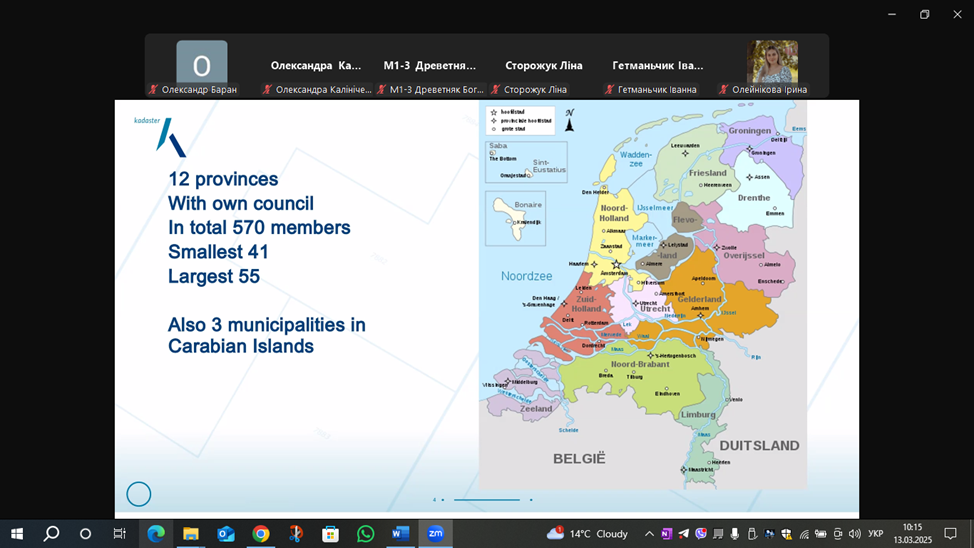Click muted mic icon beside Олейнікова Ірина name

724,89
